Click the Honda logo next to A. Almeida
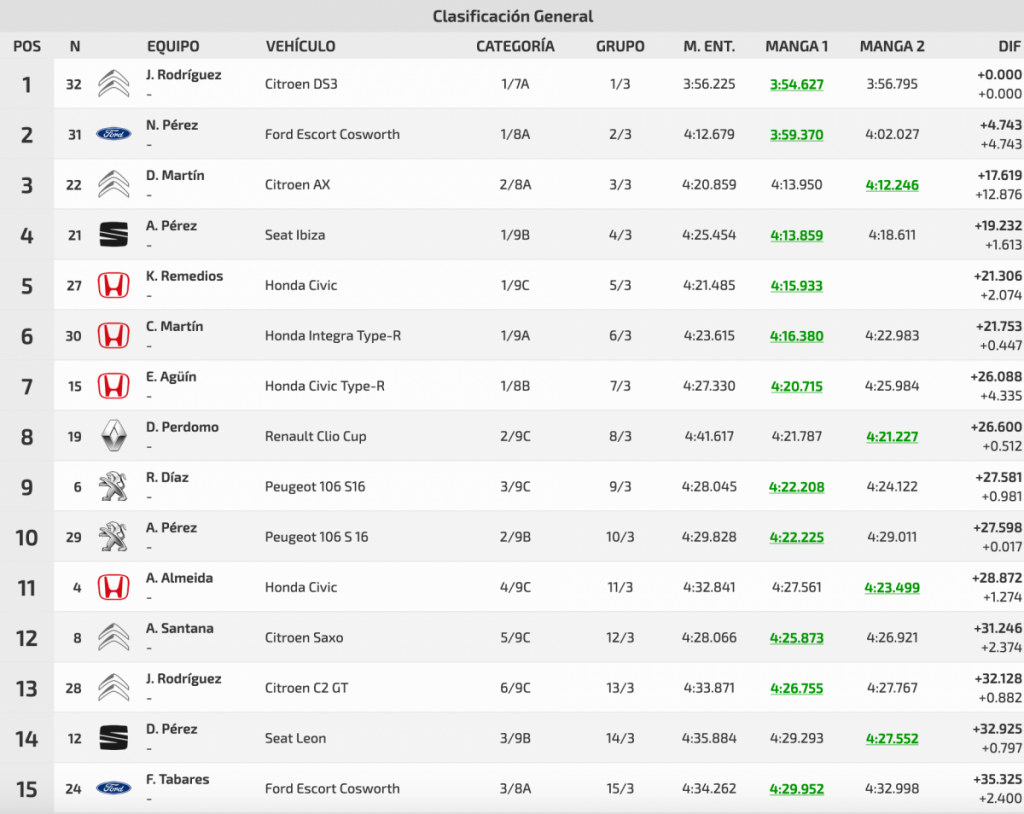This screenshot has height=814, width=1024. [x=113, y=587]
